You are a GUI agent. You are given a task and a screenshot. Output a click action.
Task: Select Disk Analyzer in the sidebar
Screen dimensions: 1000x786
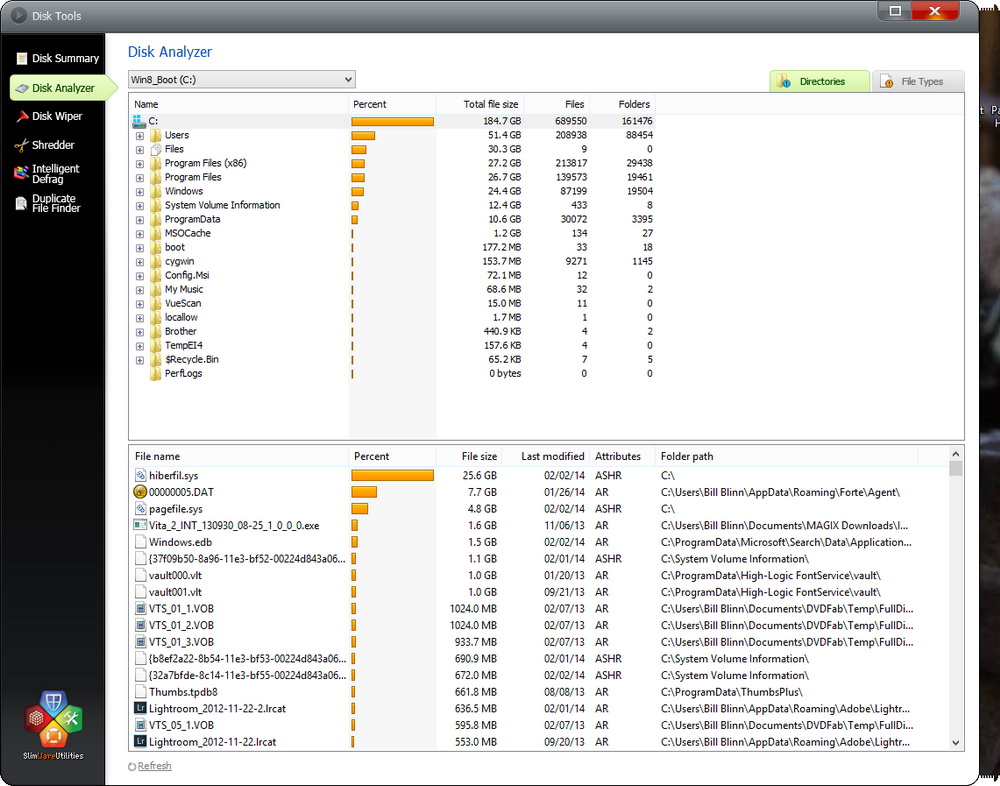click(63, 88)
